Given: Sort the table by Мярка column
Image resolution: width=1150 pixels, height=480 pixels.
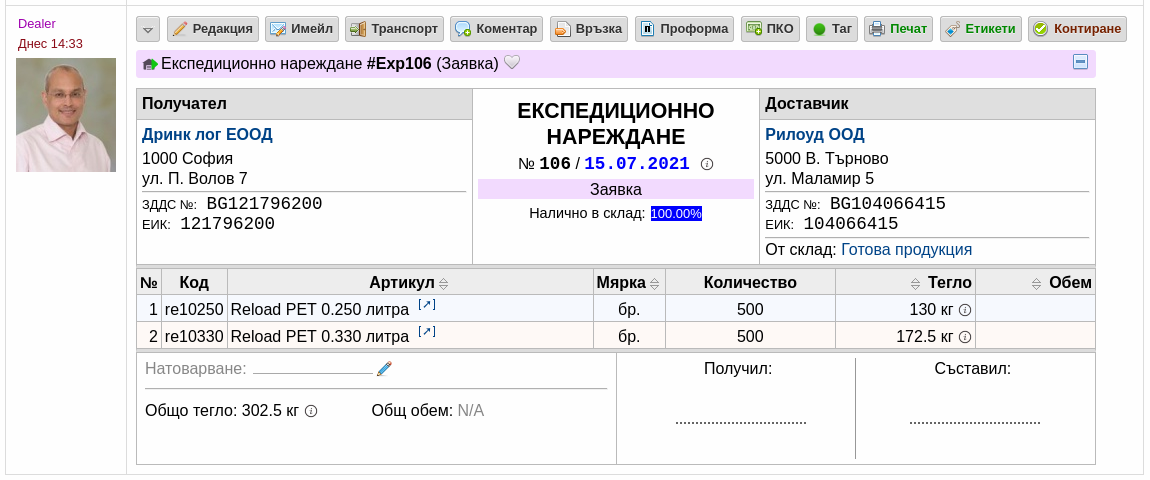Looking at the screenshot, I should (654, 283).
